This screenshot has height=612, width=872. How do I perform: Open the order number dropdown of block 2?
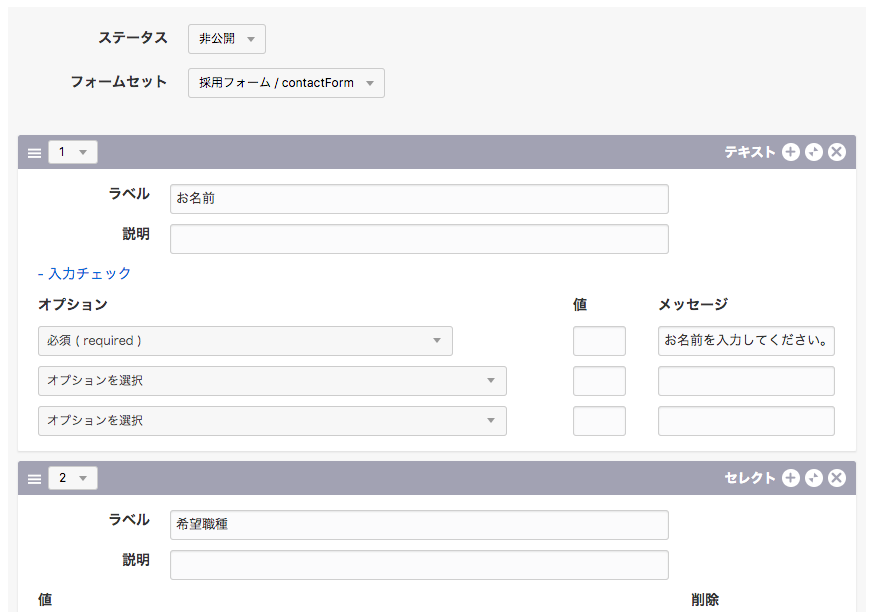(72, 478)
